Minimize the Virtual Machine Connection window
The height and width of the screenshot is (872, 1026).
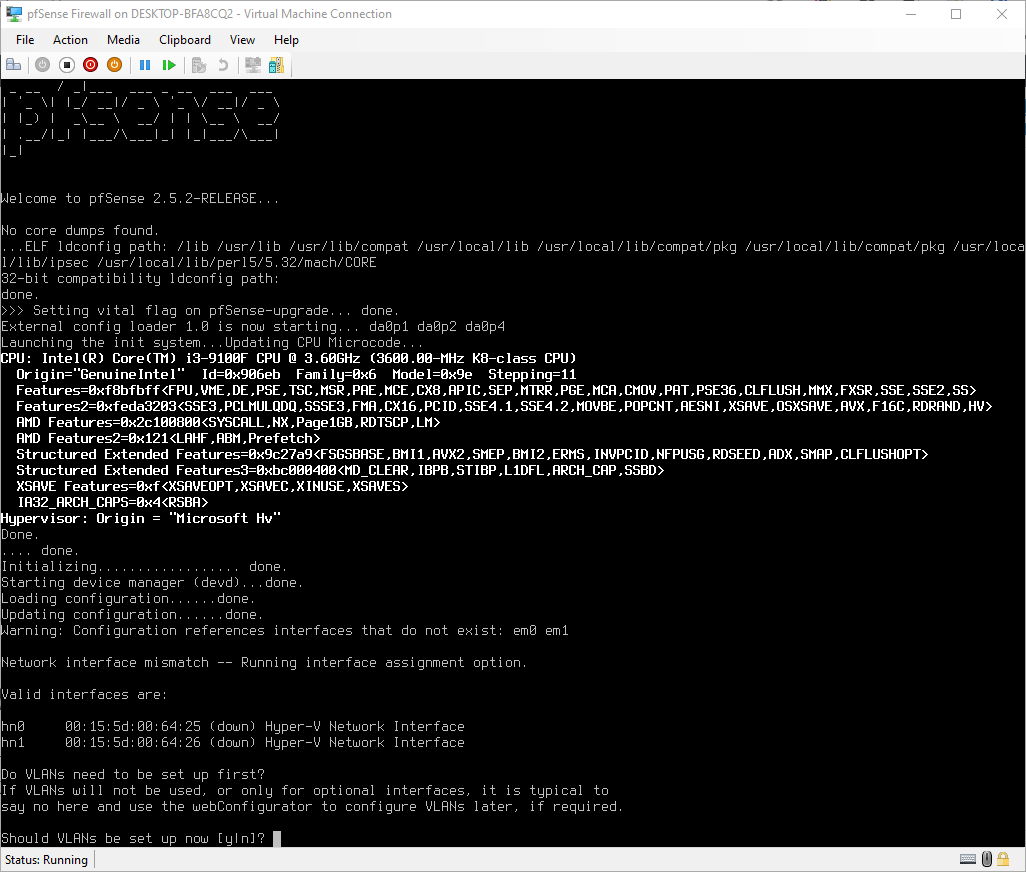[x=911, y=14]
